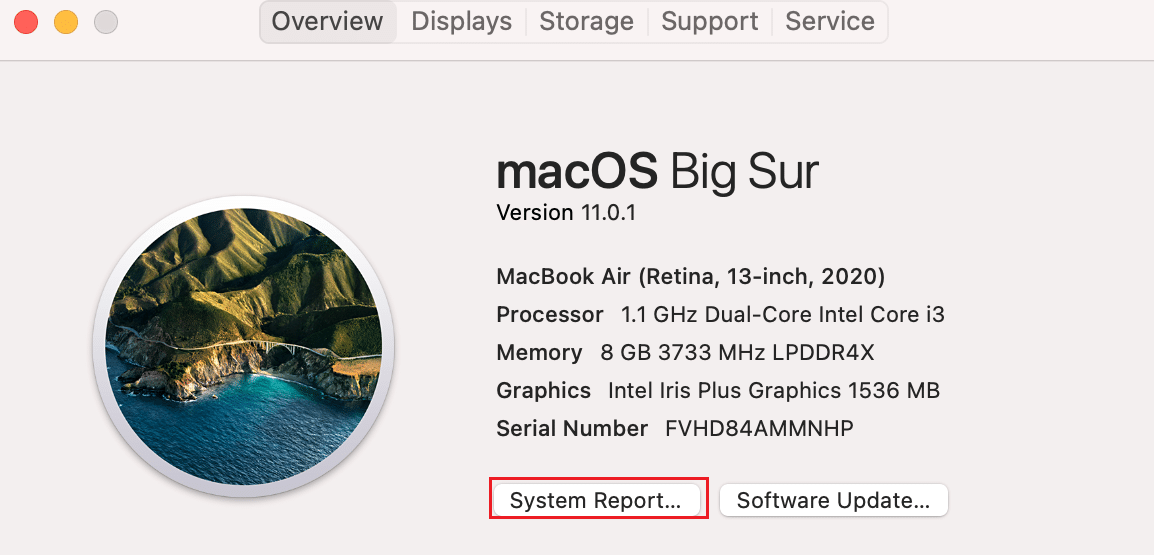The width and height of the screenshot is (1154, 555).
Task: Open the Displays tab
Action: pyautogui.click(x=461, y=21)
